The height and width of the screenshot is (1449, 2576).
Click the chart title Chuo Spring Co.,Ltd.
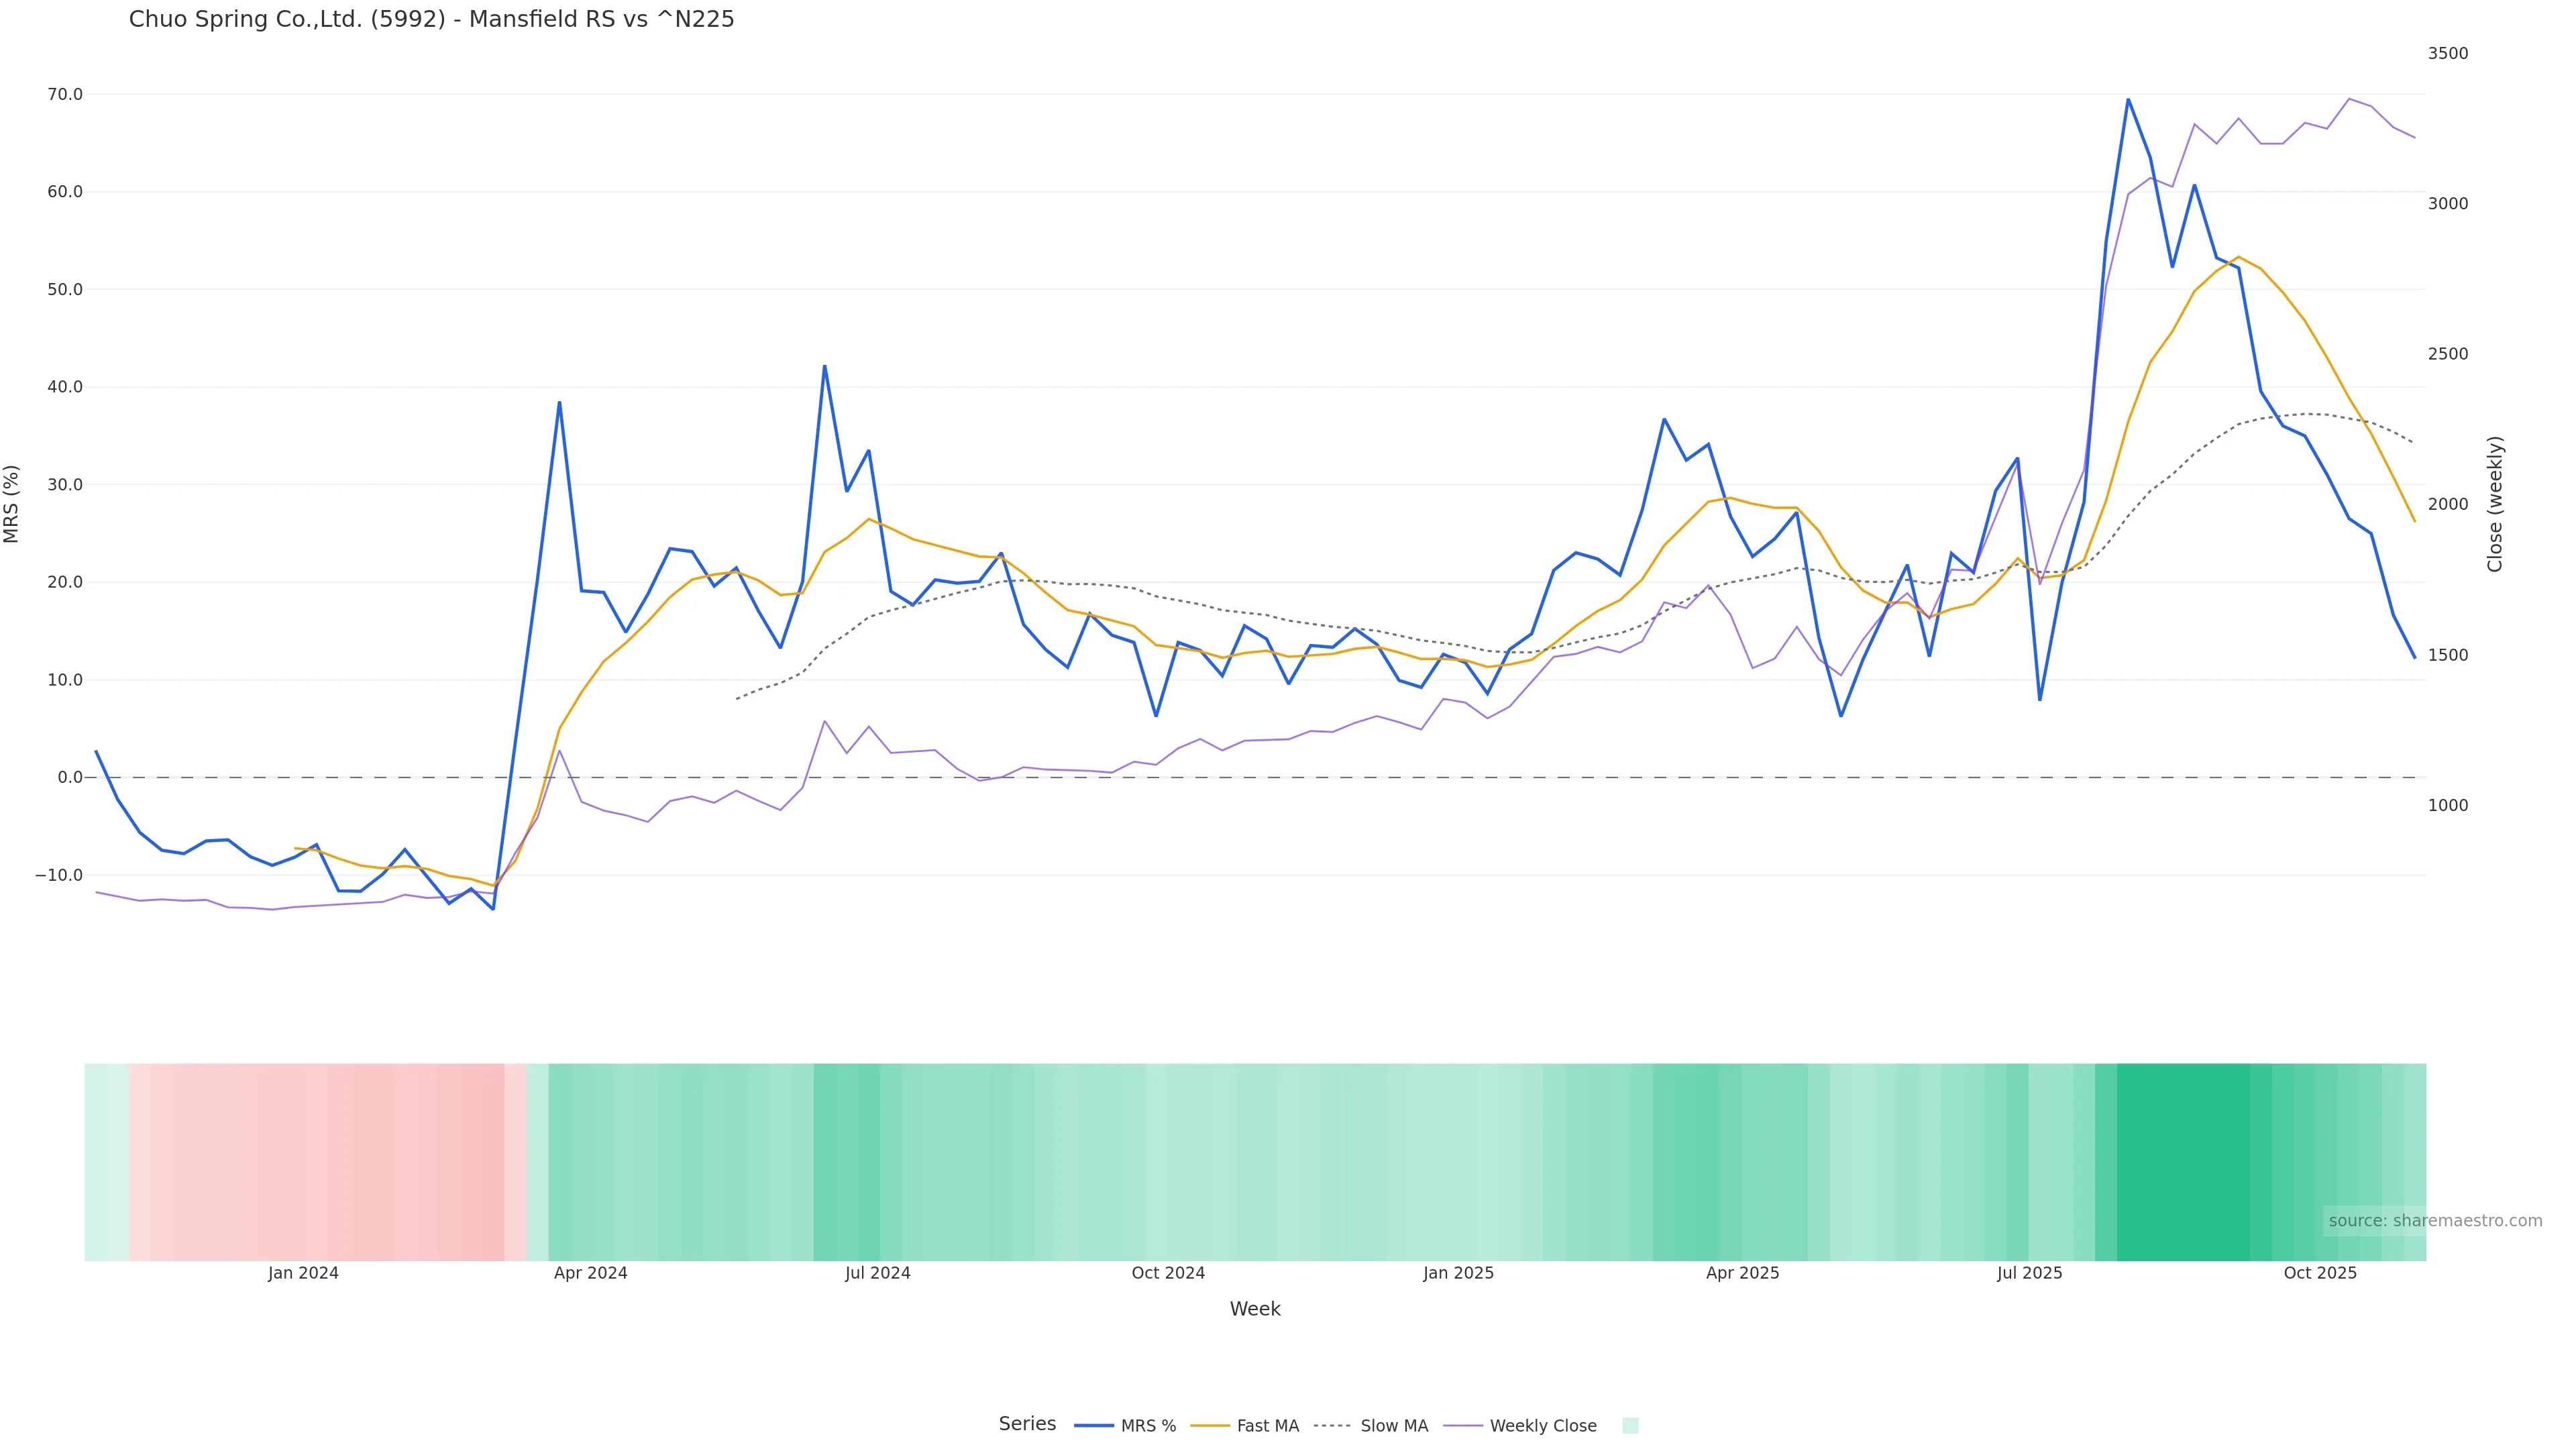pos(431,20)
